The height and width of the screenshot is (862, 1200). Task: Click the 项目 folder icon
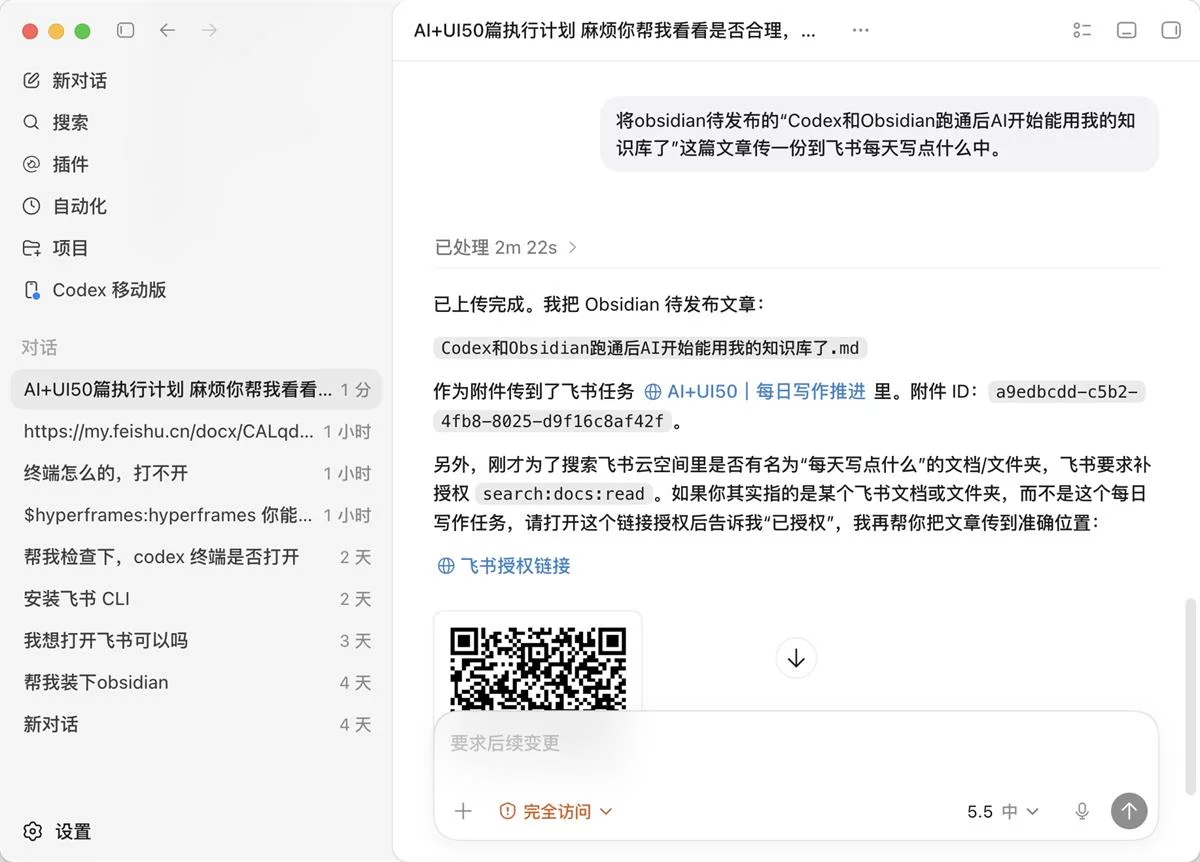pyautogui.click(x=32, y=248)
